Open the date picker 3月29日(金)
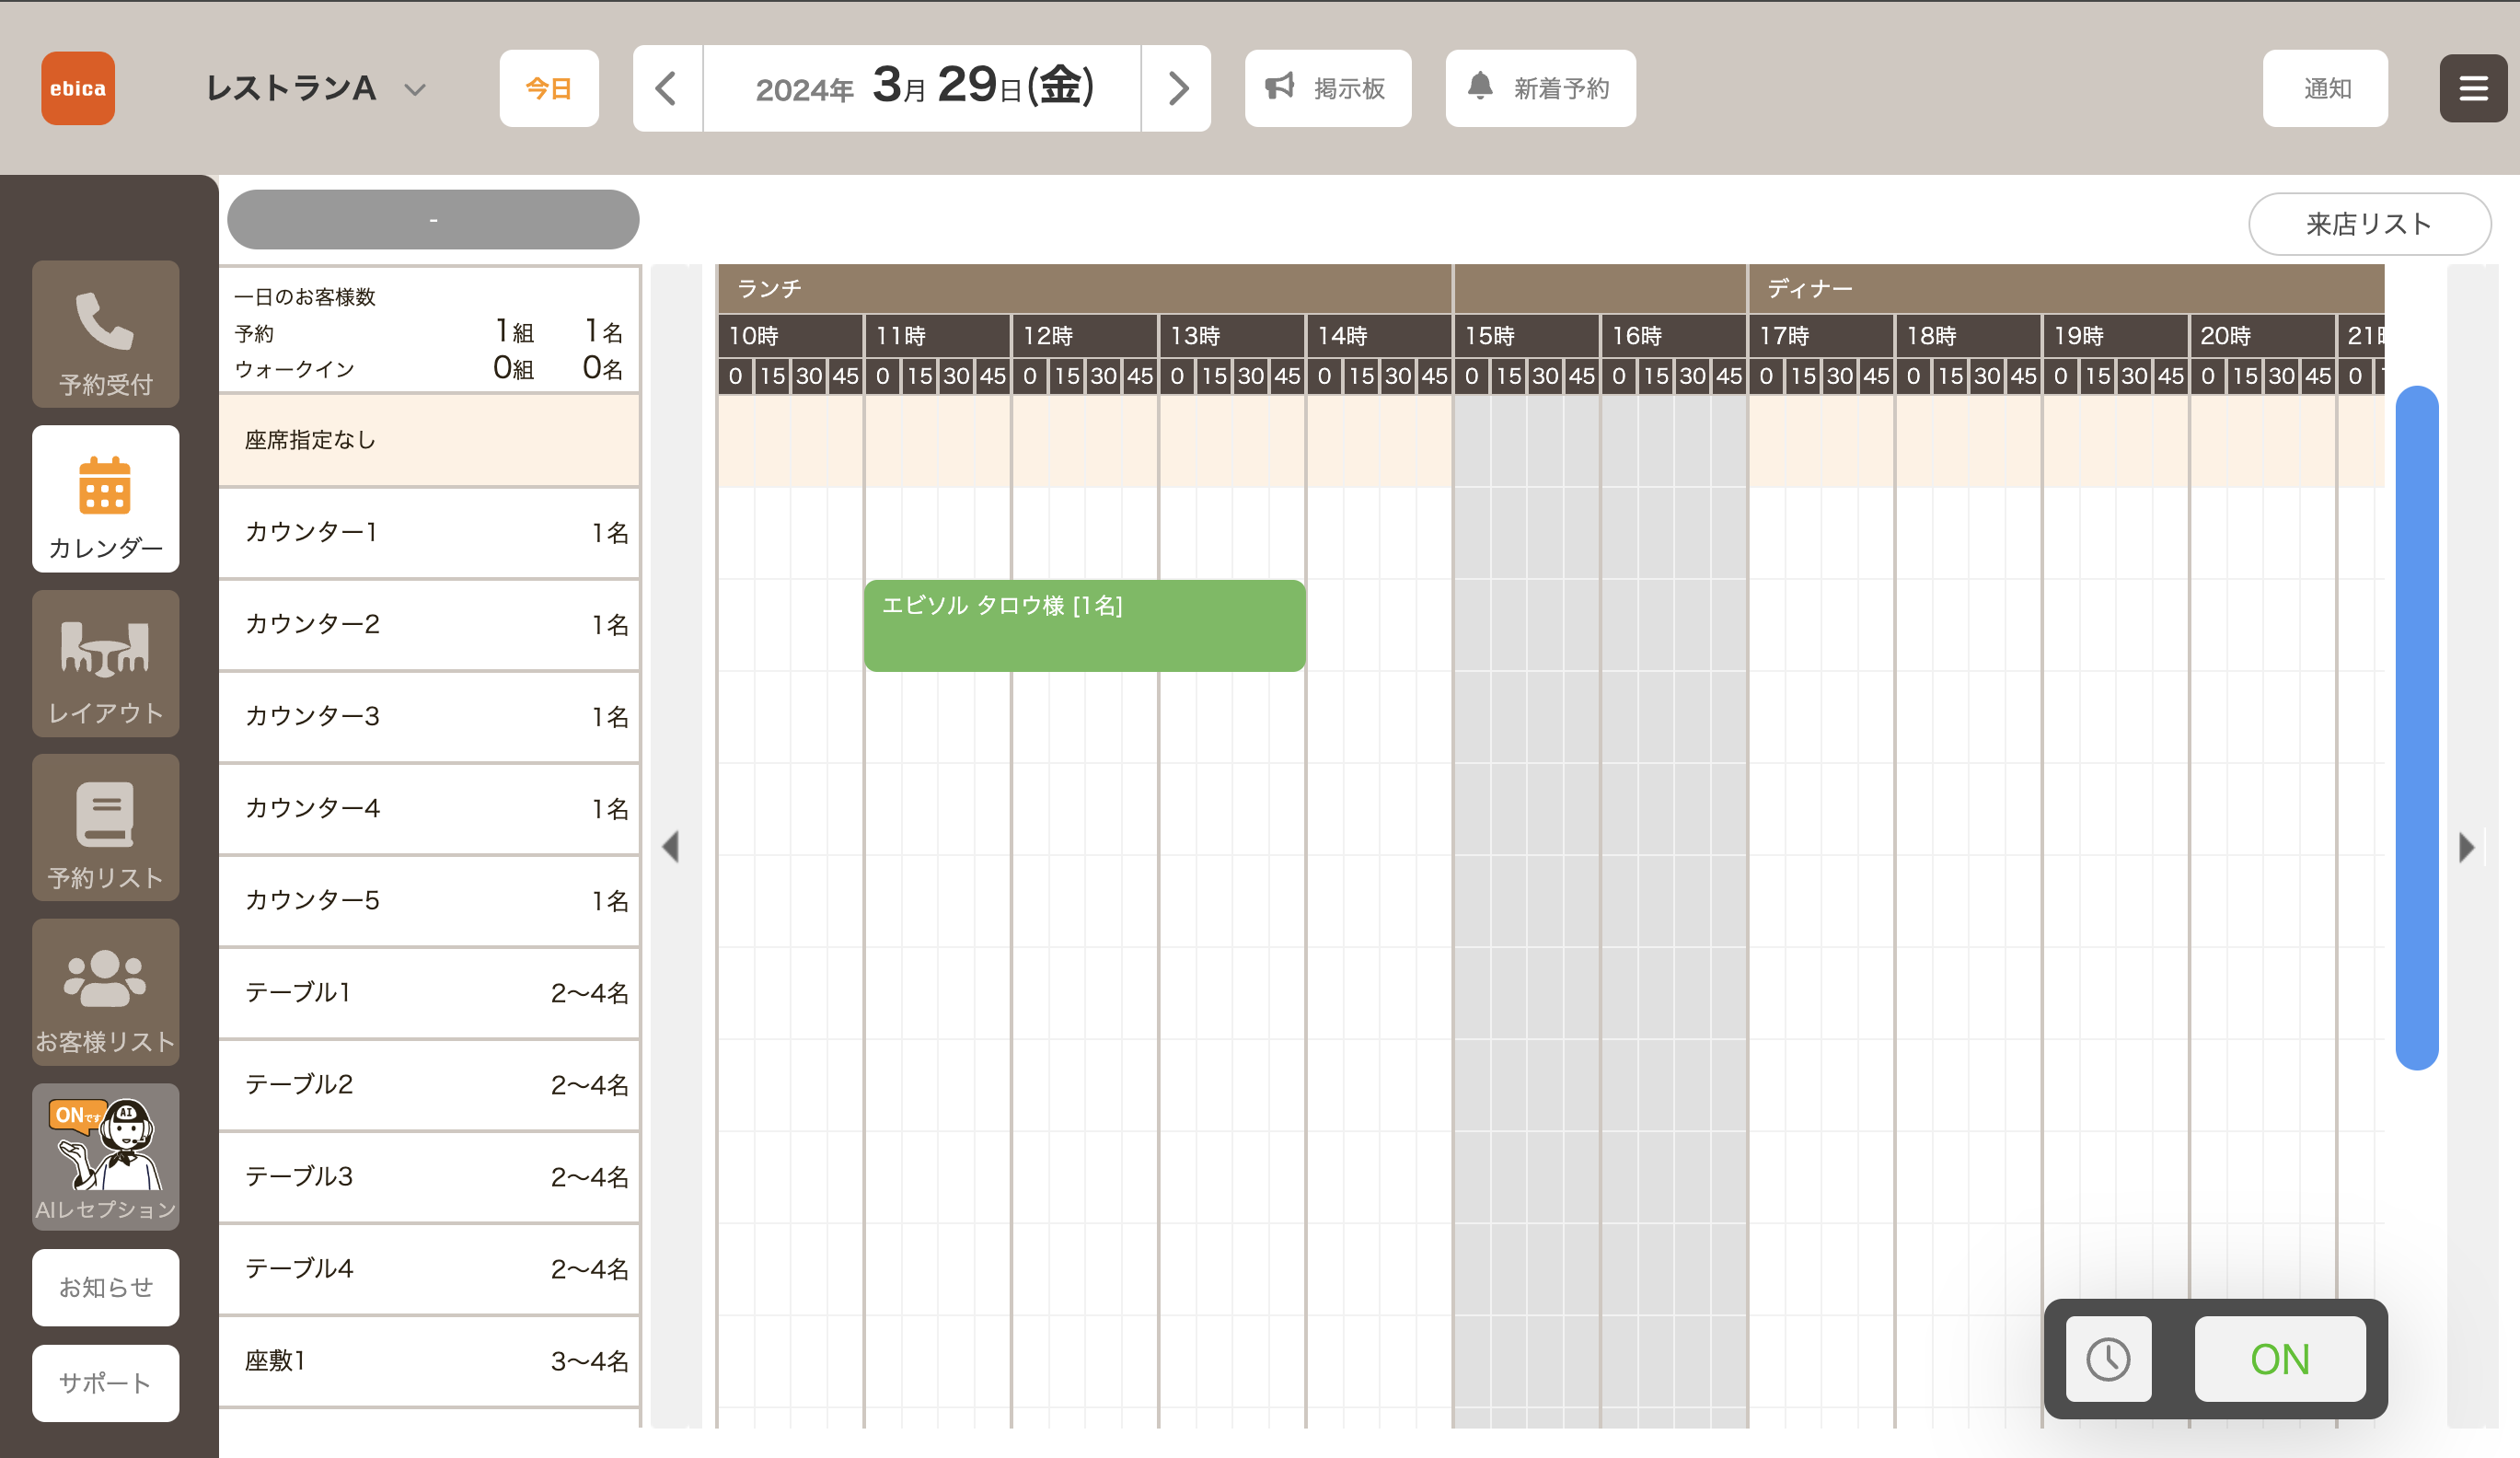 point(922,88)
